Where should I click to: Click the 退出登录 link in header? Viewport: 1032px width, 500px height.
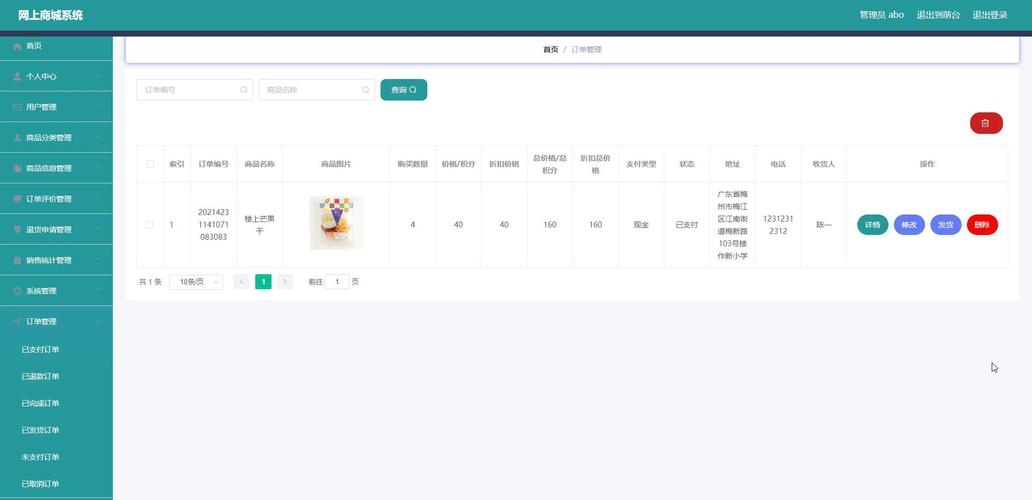pyautogui.click(x=990, y=15)
